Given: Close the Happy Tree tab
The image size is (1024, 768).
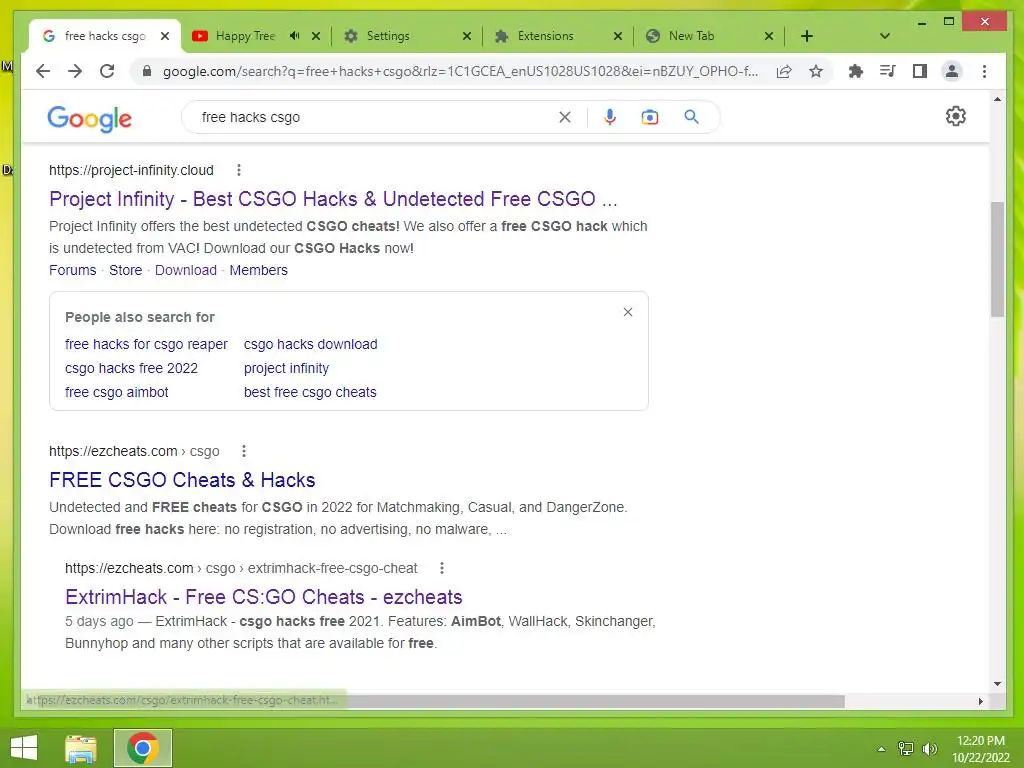Looking at the screenshot, I should [316, 36].
